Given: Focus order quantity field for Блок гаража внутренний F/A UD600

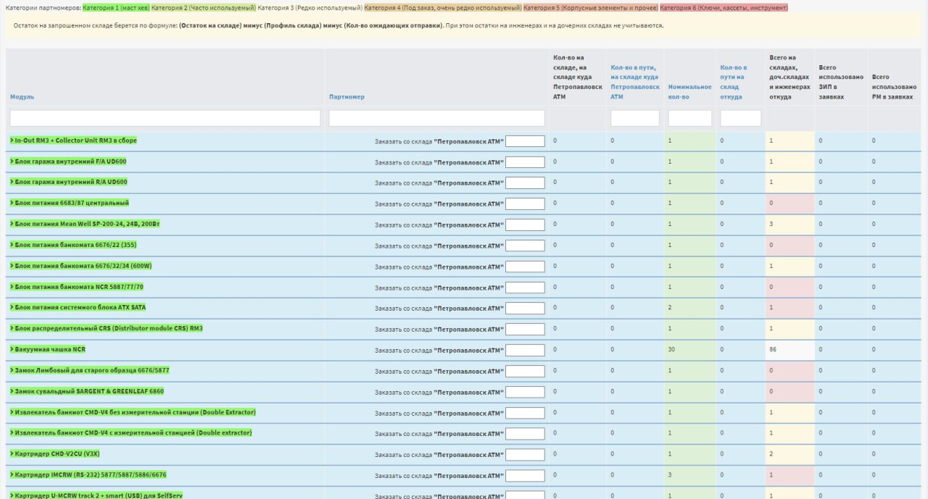Looking at the screenshot, I should [525, 162].
